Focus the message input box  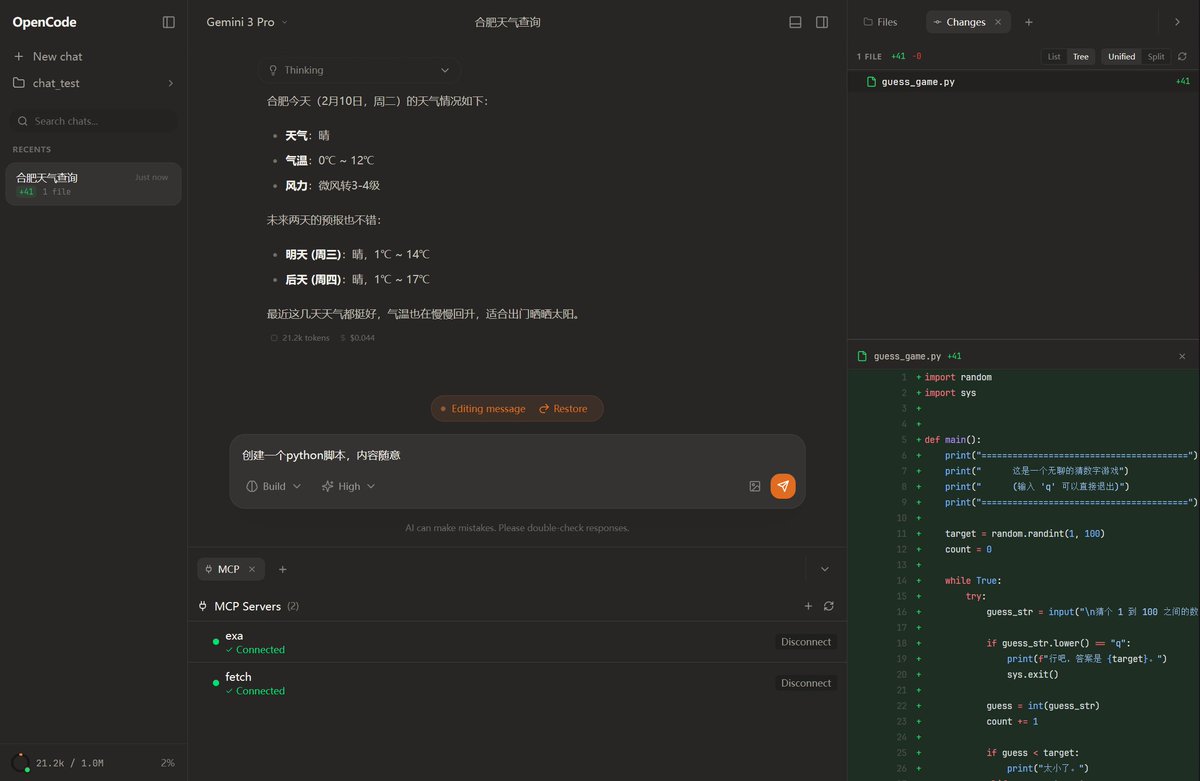pyautogui.click(x=517, y=455)
